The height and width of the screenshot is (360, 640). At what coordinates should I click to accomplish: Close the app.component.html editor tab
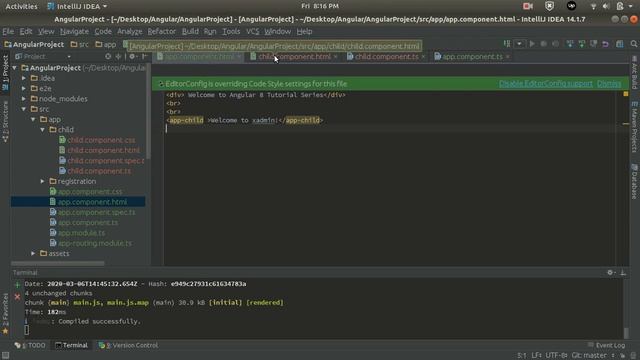point(239,57)
